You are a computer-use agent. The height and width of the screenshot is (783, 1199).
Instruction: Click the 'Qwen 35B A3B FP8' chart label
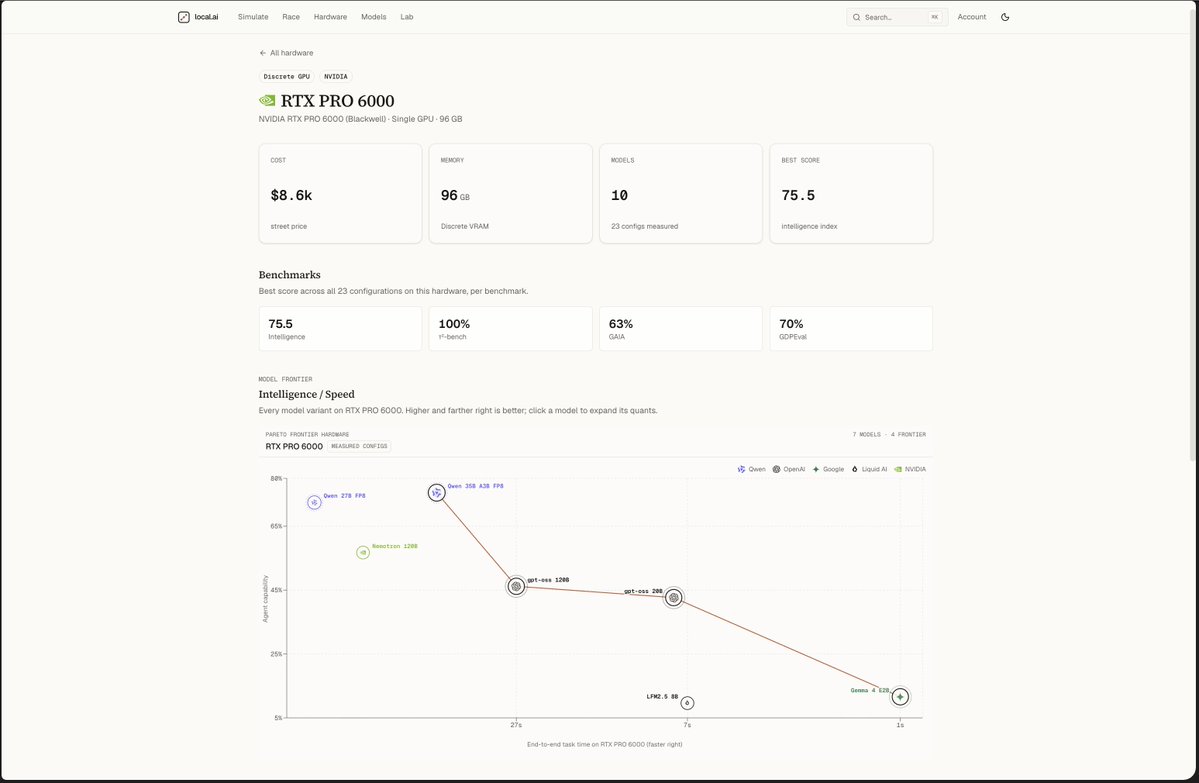point(476,486)
